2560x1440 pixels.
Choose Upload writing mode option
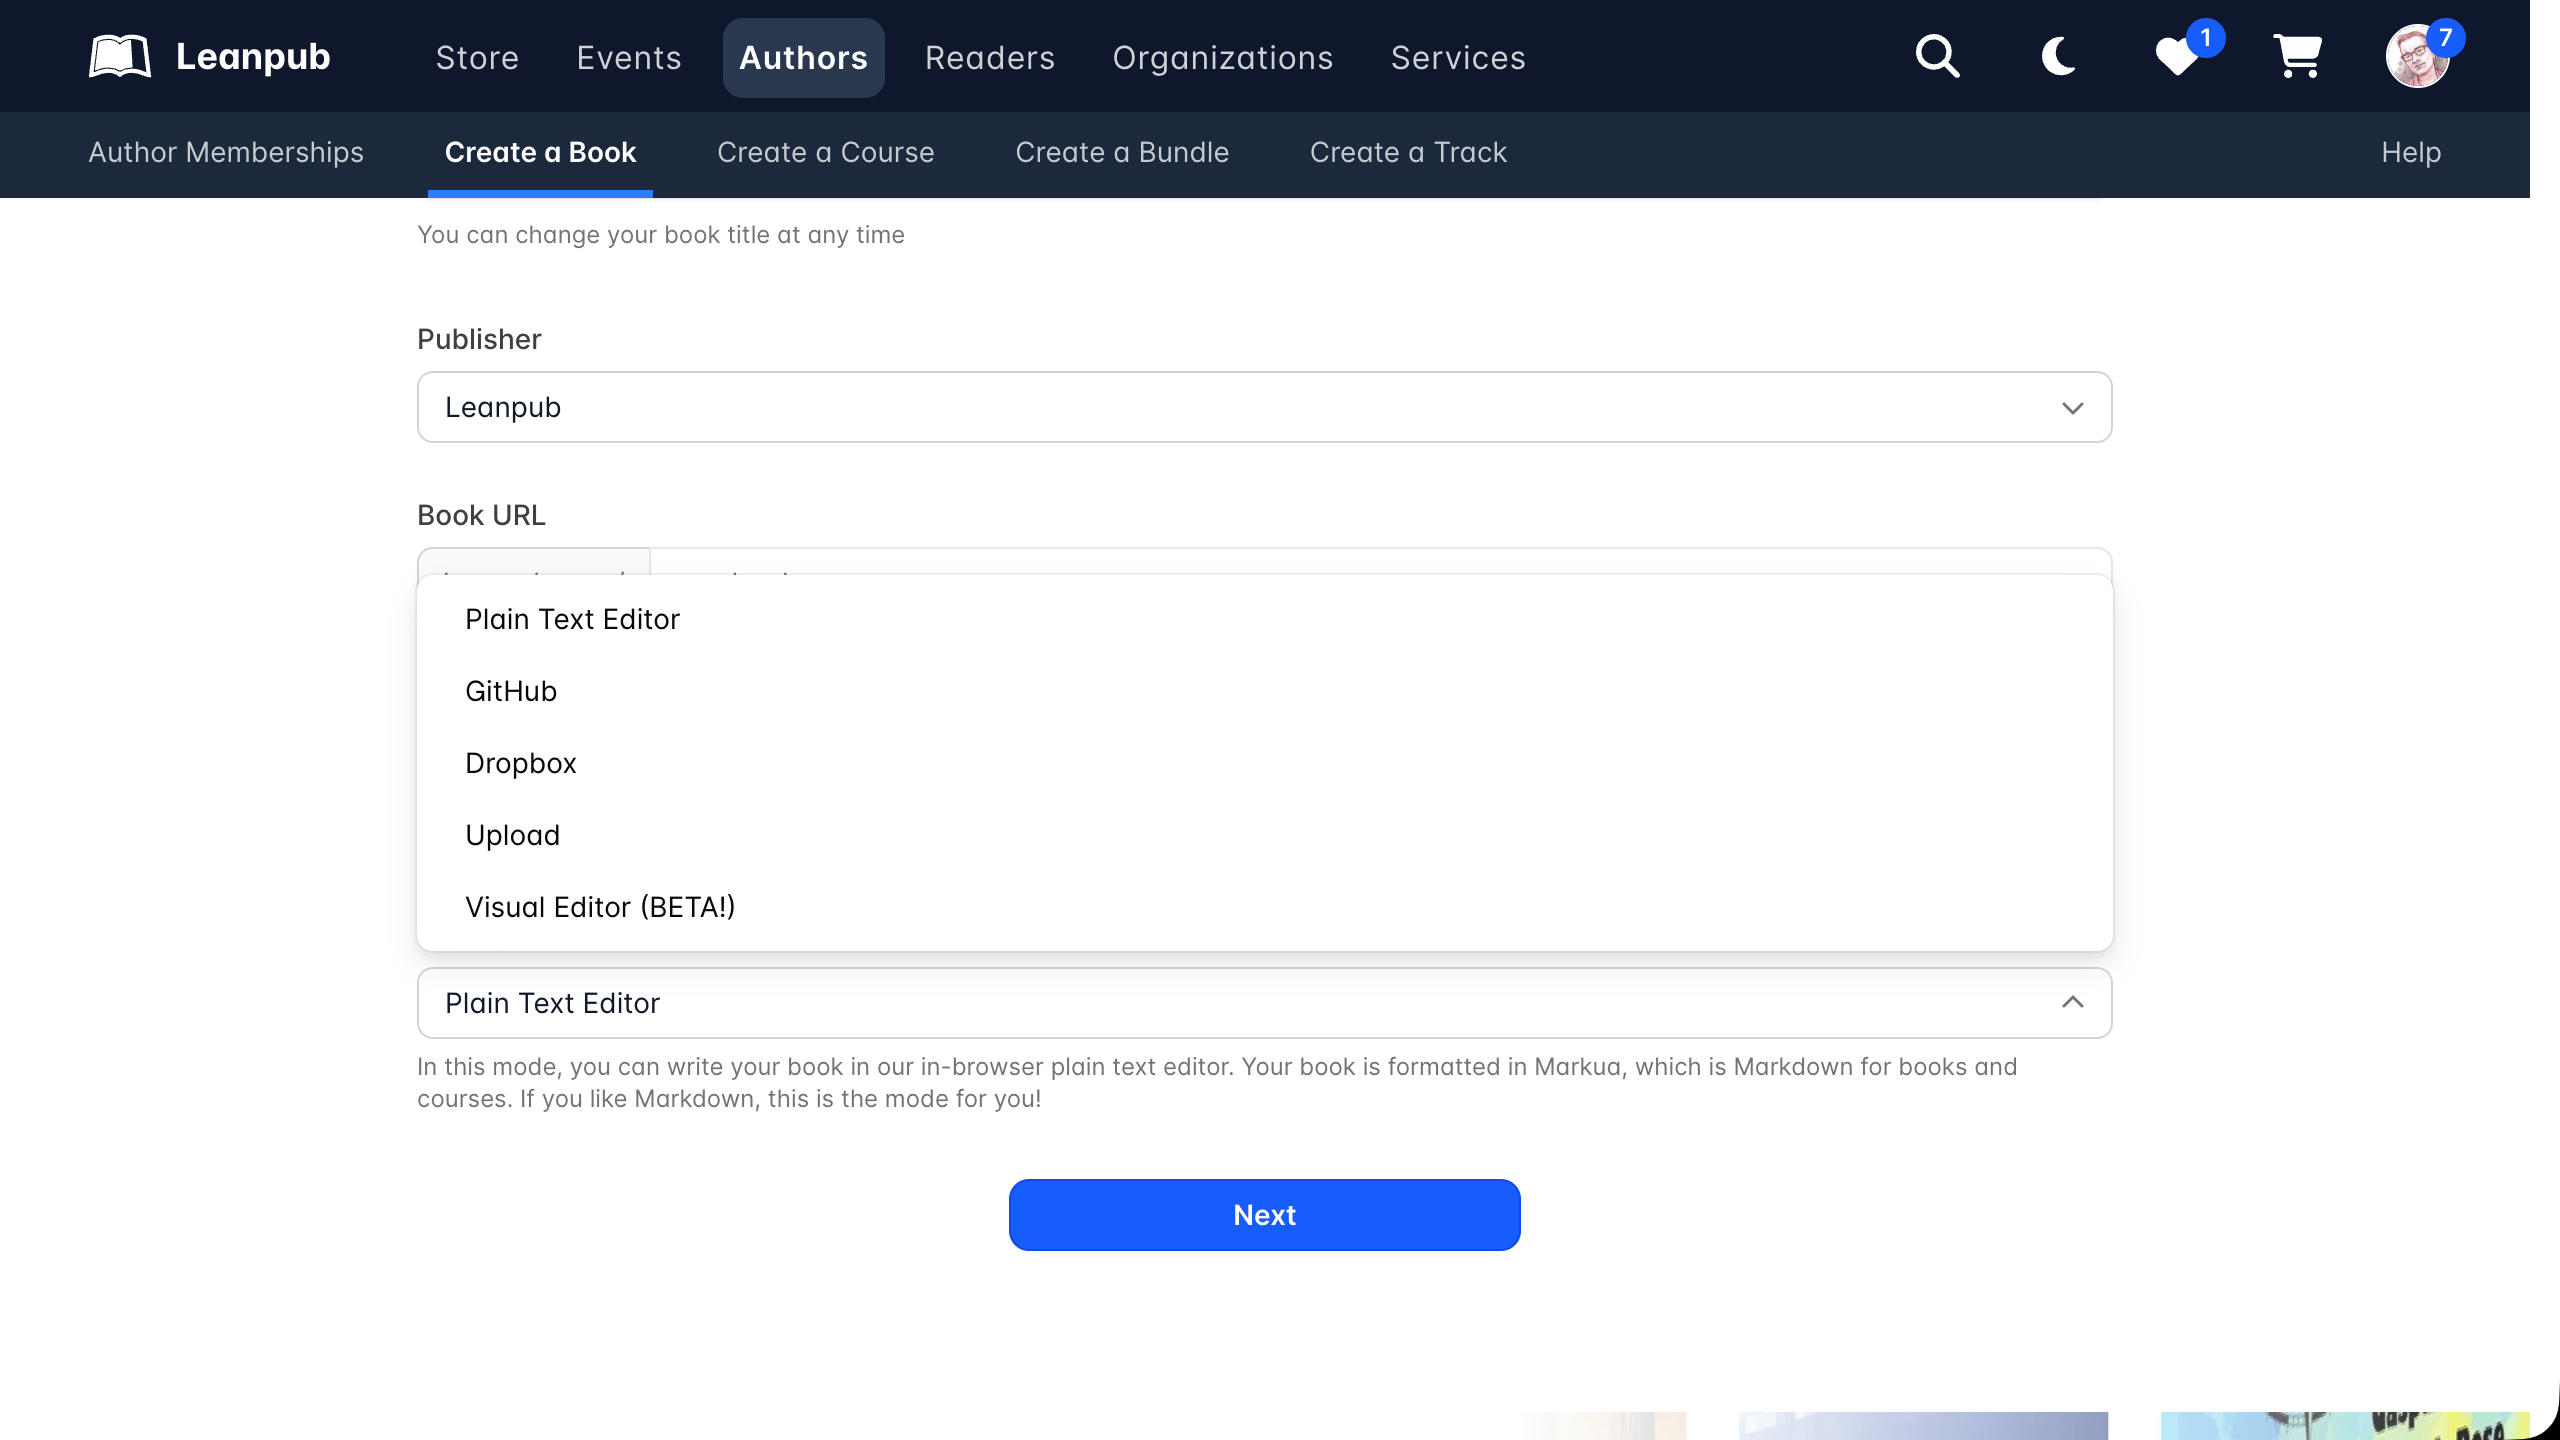[x=1264, y=835]
